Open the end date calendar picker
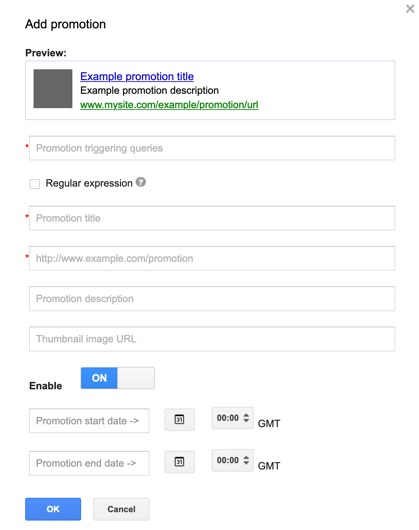 click(179, 462)
